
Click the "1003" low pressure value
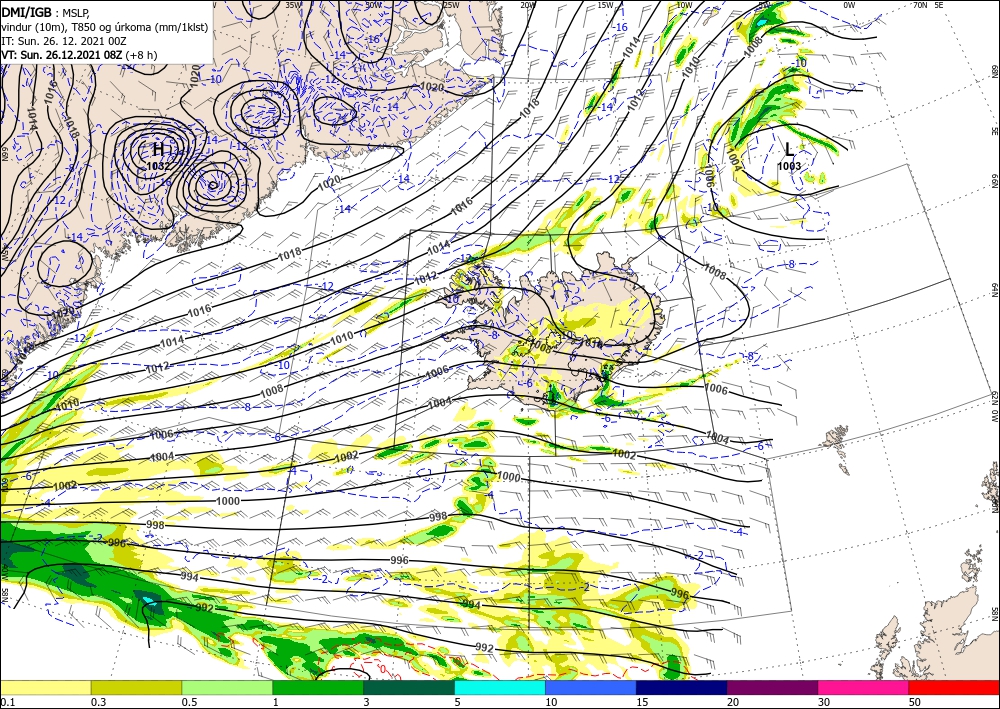[789, 166]
